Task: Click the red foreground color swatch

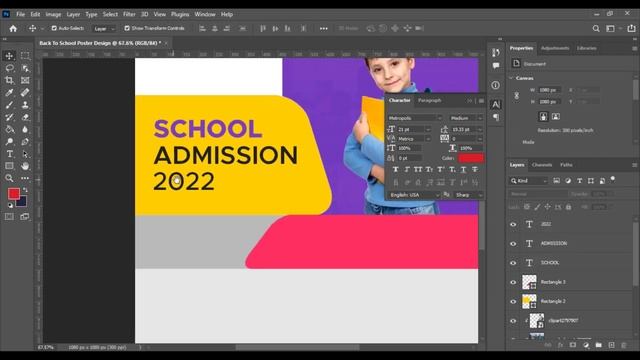Action: [13, 193]
